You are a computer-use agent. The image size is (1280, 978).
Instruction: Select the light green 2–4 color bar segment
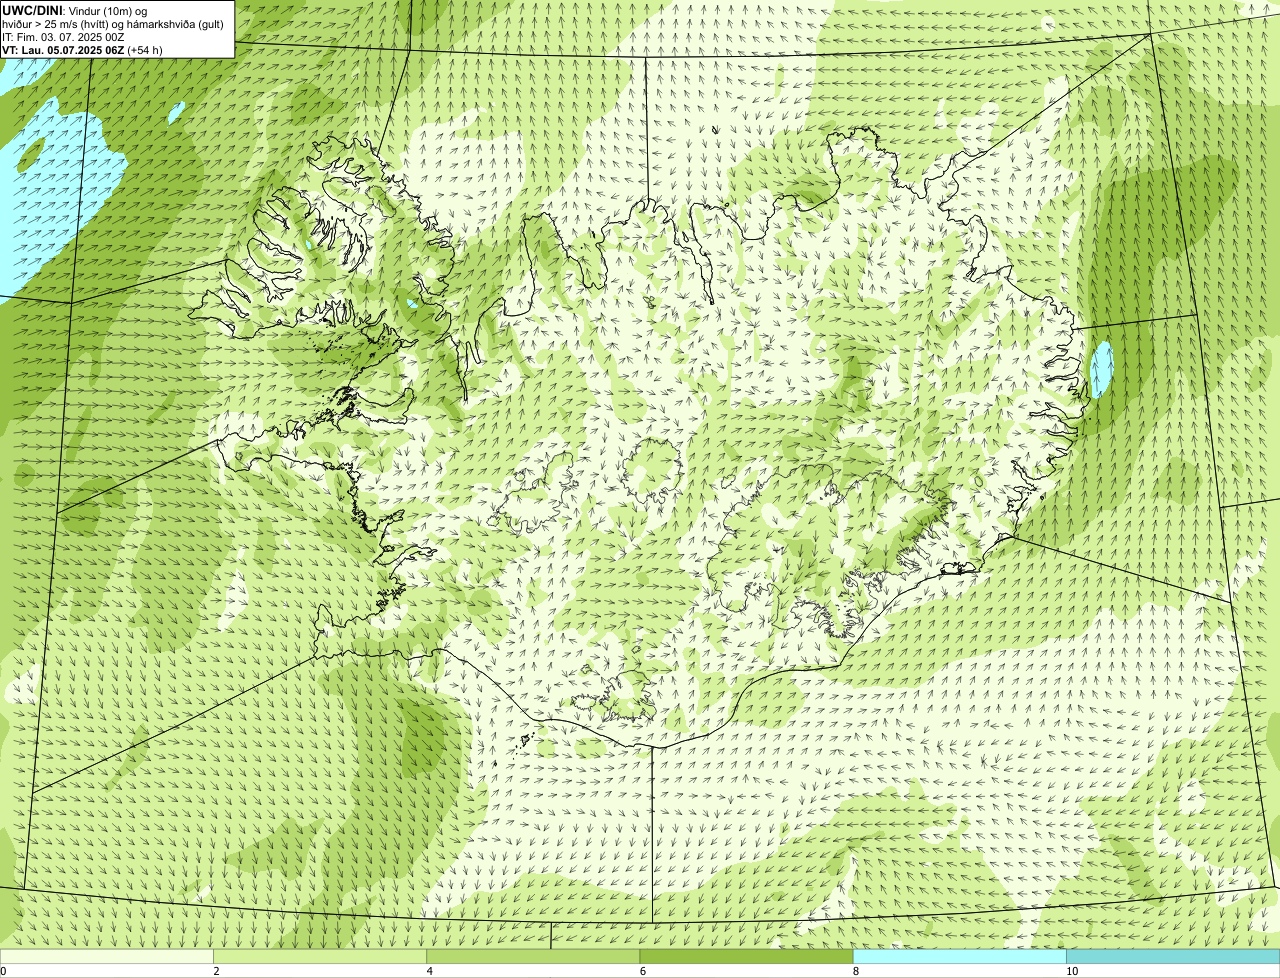tap(320, 956)
